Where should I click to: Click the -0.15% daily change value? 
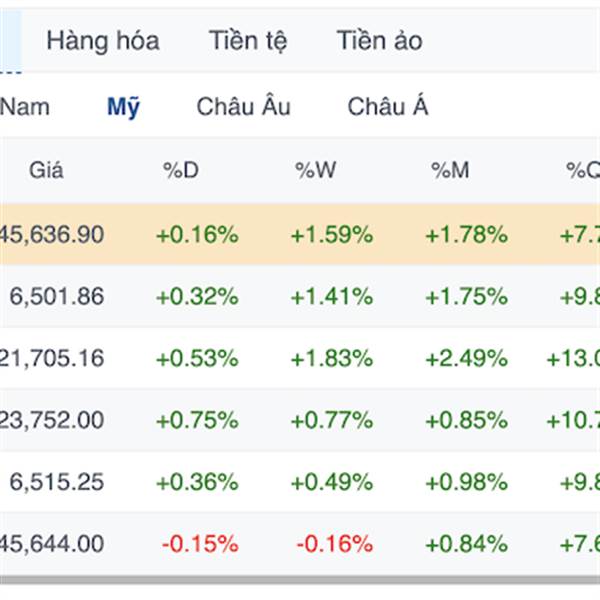click(x=200, y=544)
